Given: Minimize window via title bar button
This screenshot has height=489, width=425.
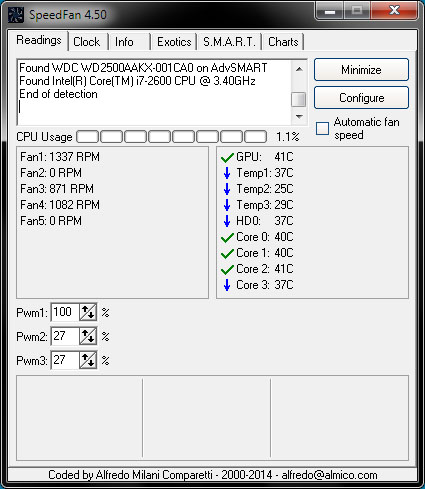Looking at the screenshot, I should [330, 11].
